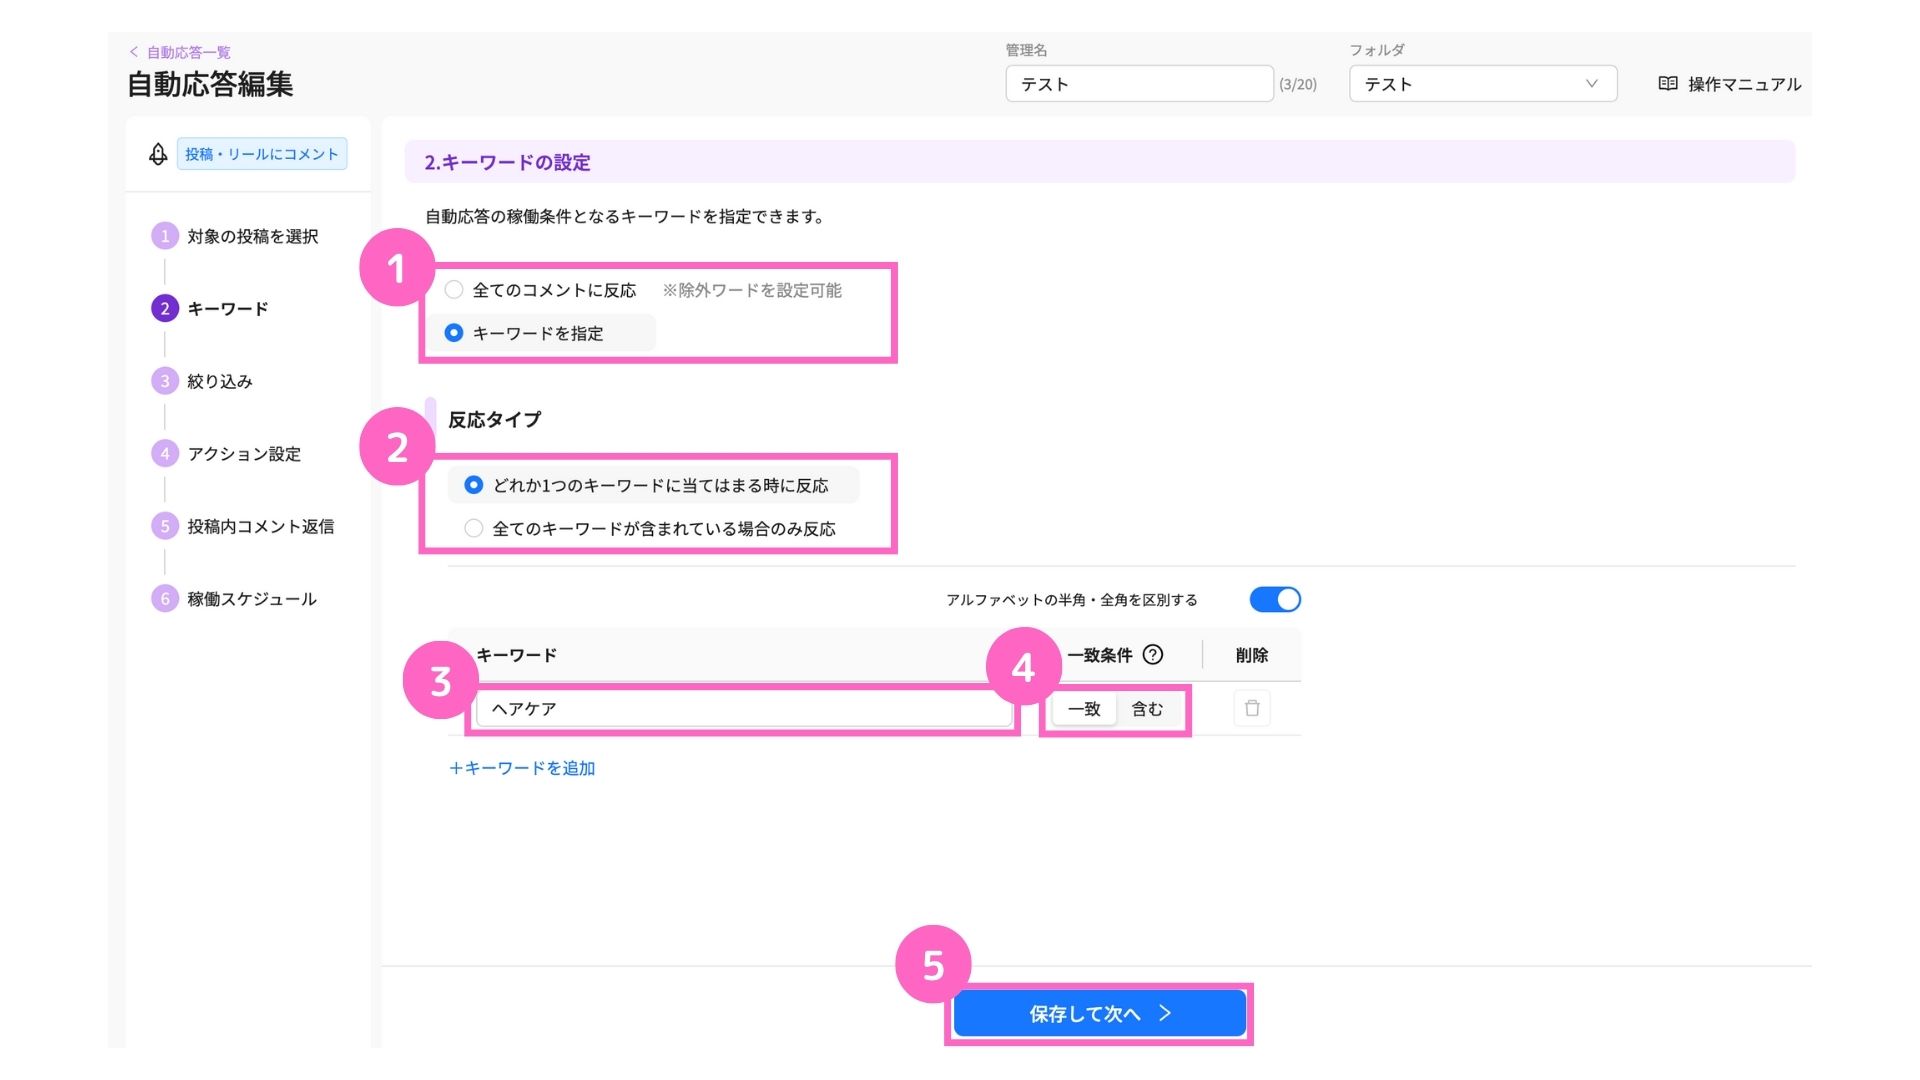Click the step 3 circle icon 絞り込み
This screenshot has width=1920, height=1080.
(x=165, y=381)
